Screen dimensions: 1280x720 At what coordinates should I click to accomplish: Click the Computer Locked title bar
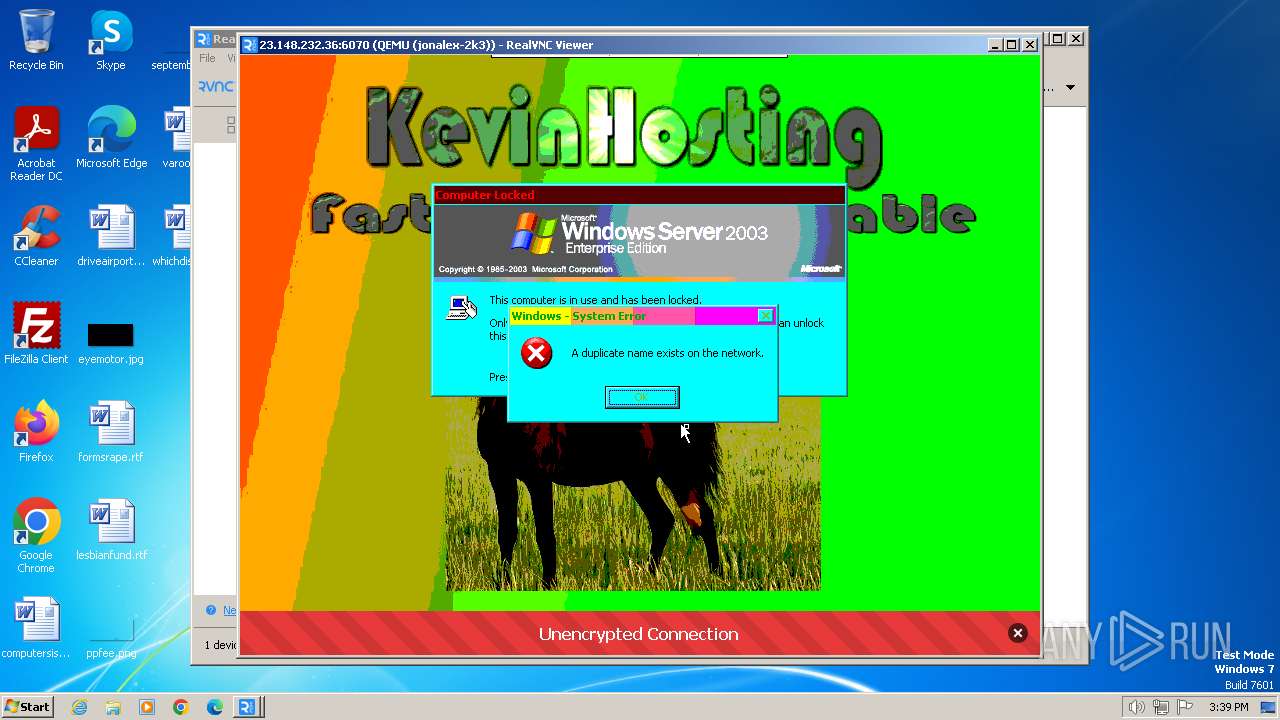639,195
